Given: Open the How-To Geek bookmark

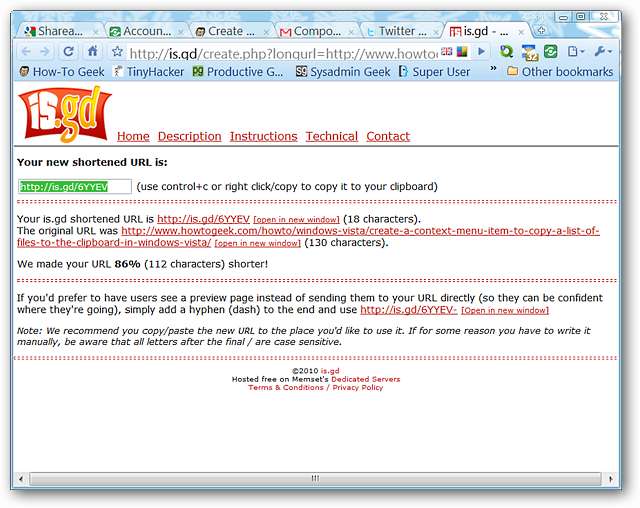Looking at the screenshot, I should pos(62,72).
